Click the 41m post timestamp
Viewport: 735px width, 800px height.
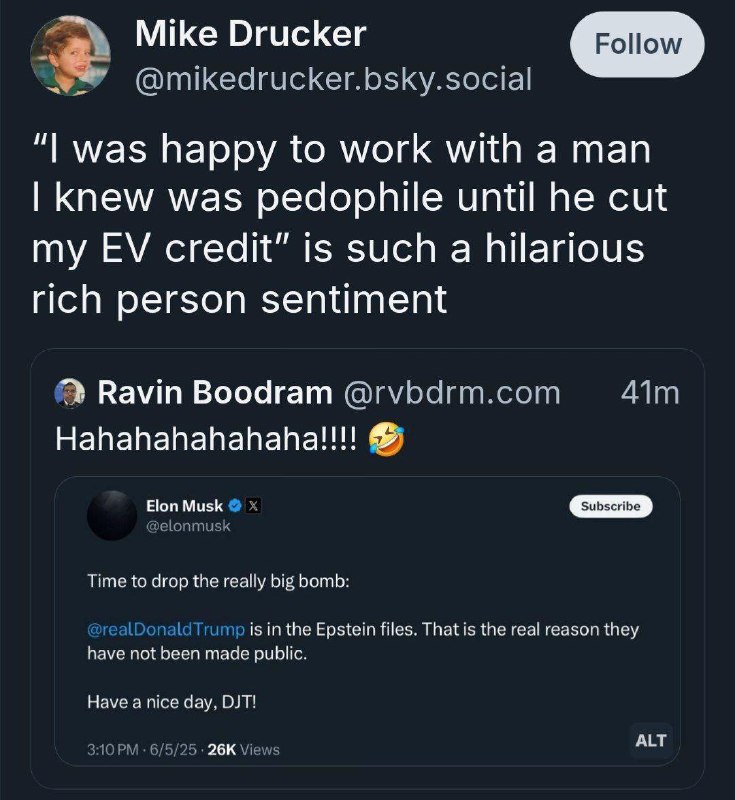coord(650,393)
